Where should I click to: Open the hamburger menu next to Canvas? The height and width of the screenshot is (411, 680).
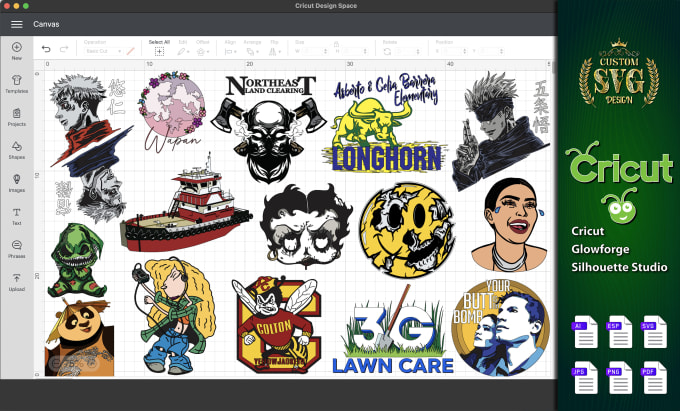coord(16,24)
